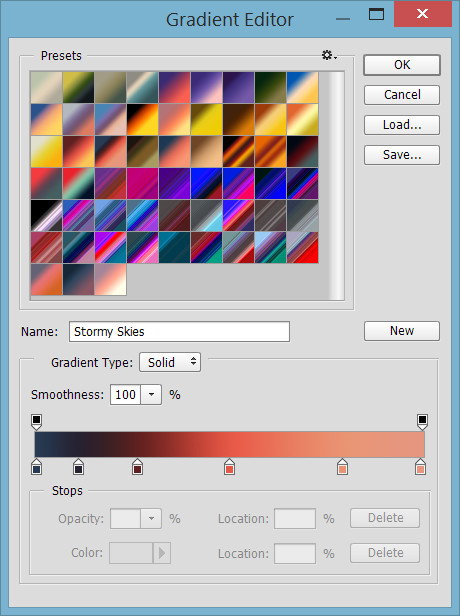
Task: Click the Save... button
Action: tap(402, 155)
